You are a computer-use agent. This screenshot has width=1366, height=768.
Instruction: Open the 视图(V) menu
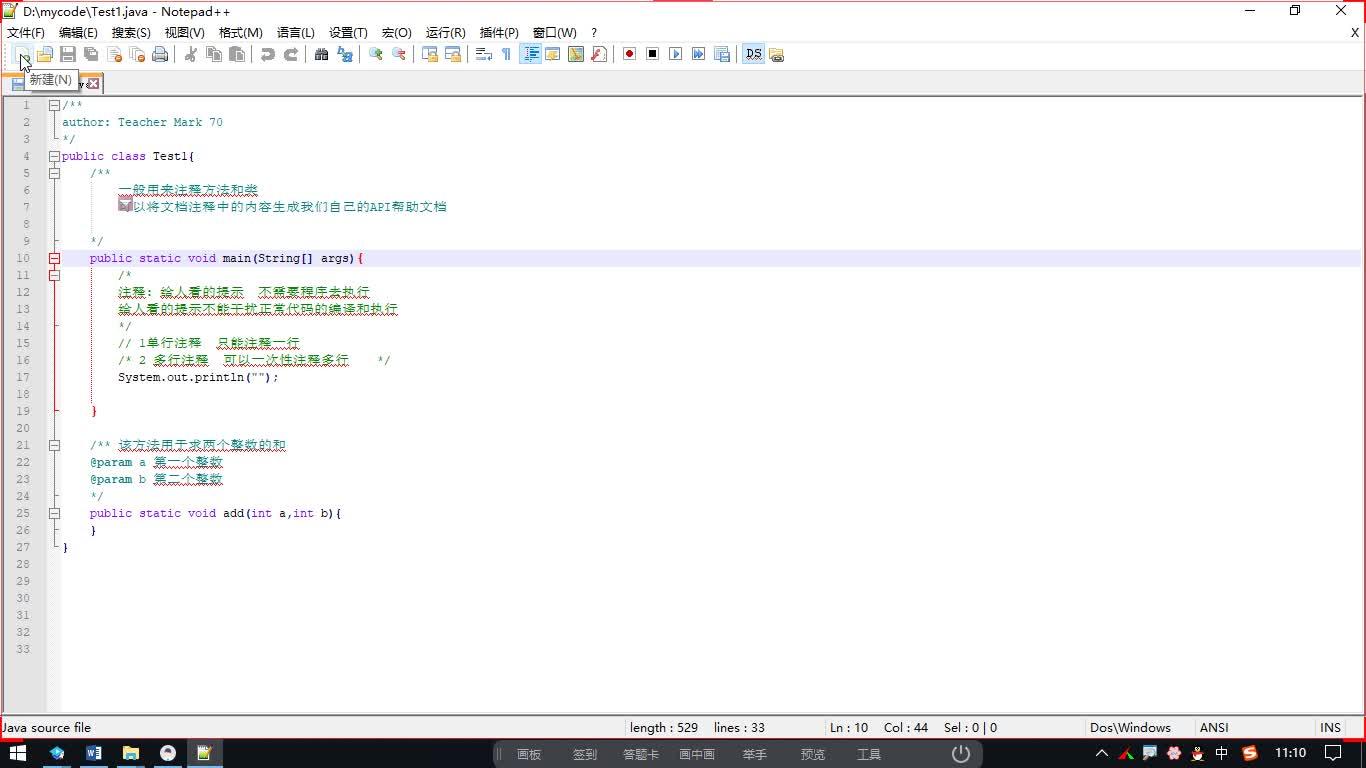184,33
